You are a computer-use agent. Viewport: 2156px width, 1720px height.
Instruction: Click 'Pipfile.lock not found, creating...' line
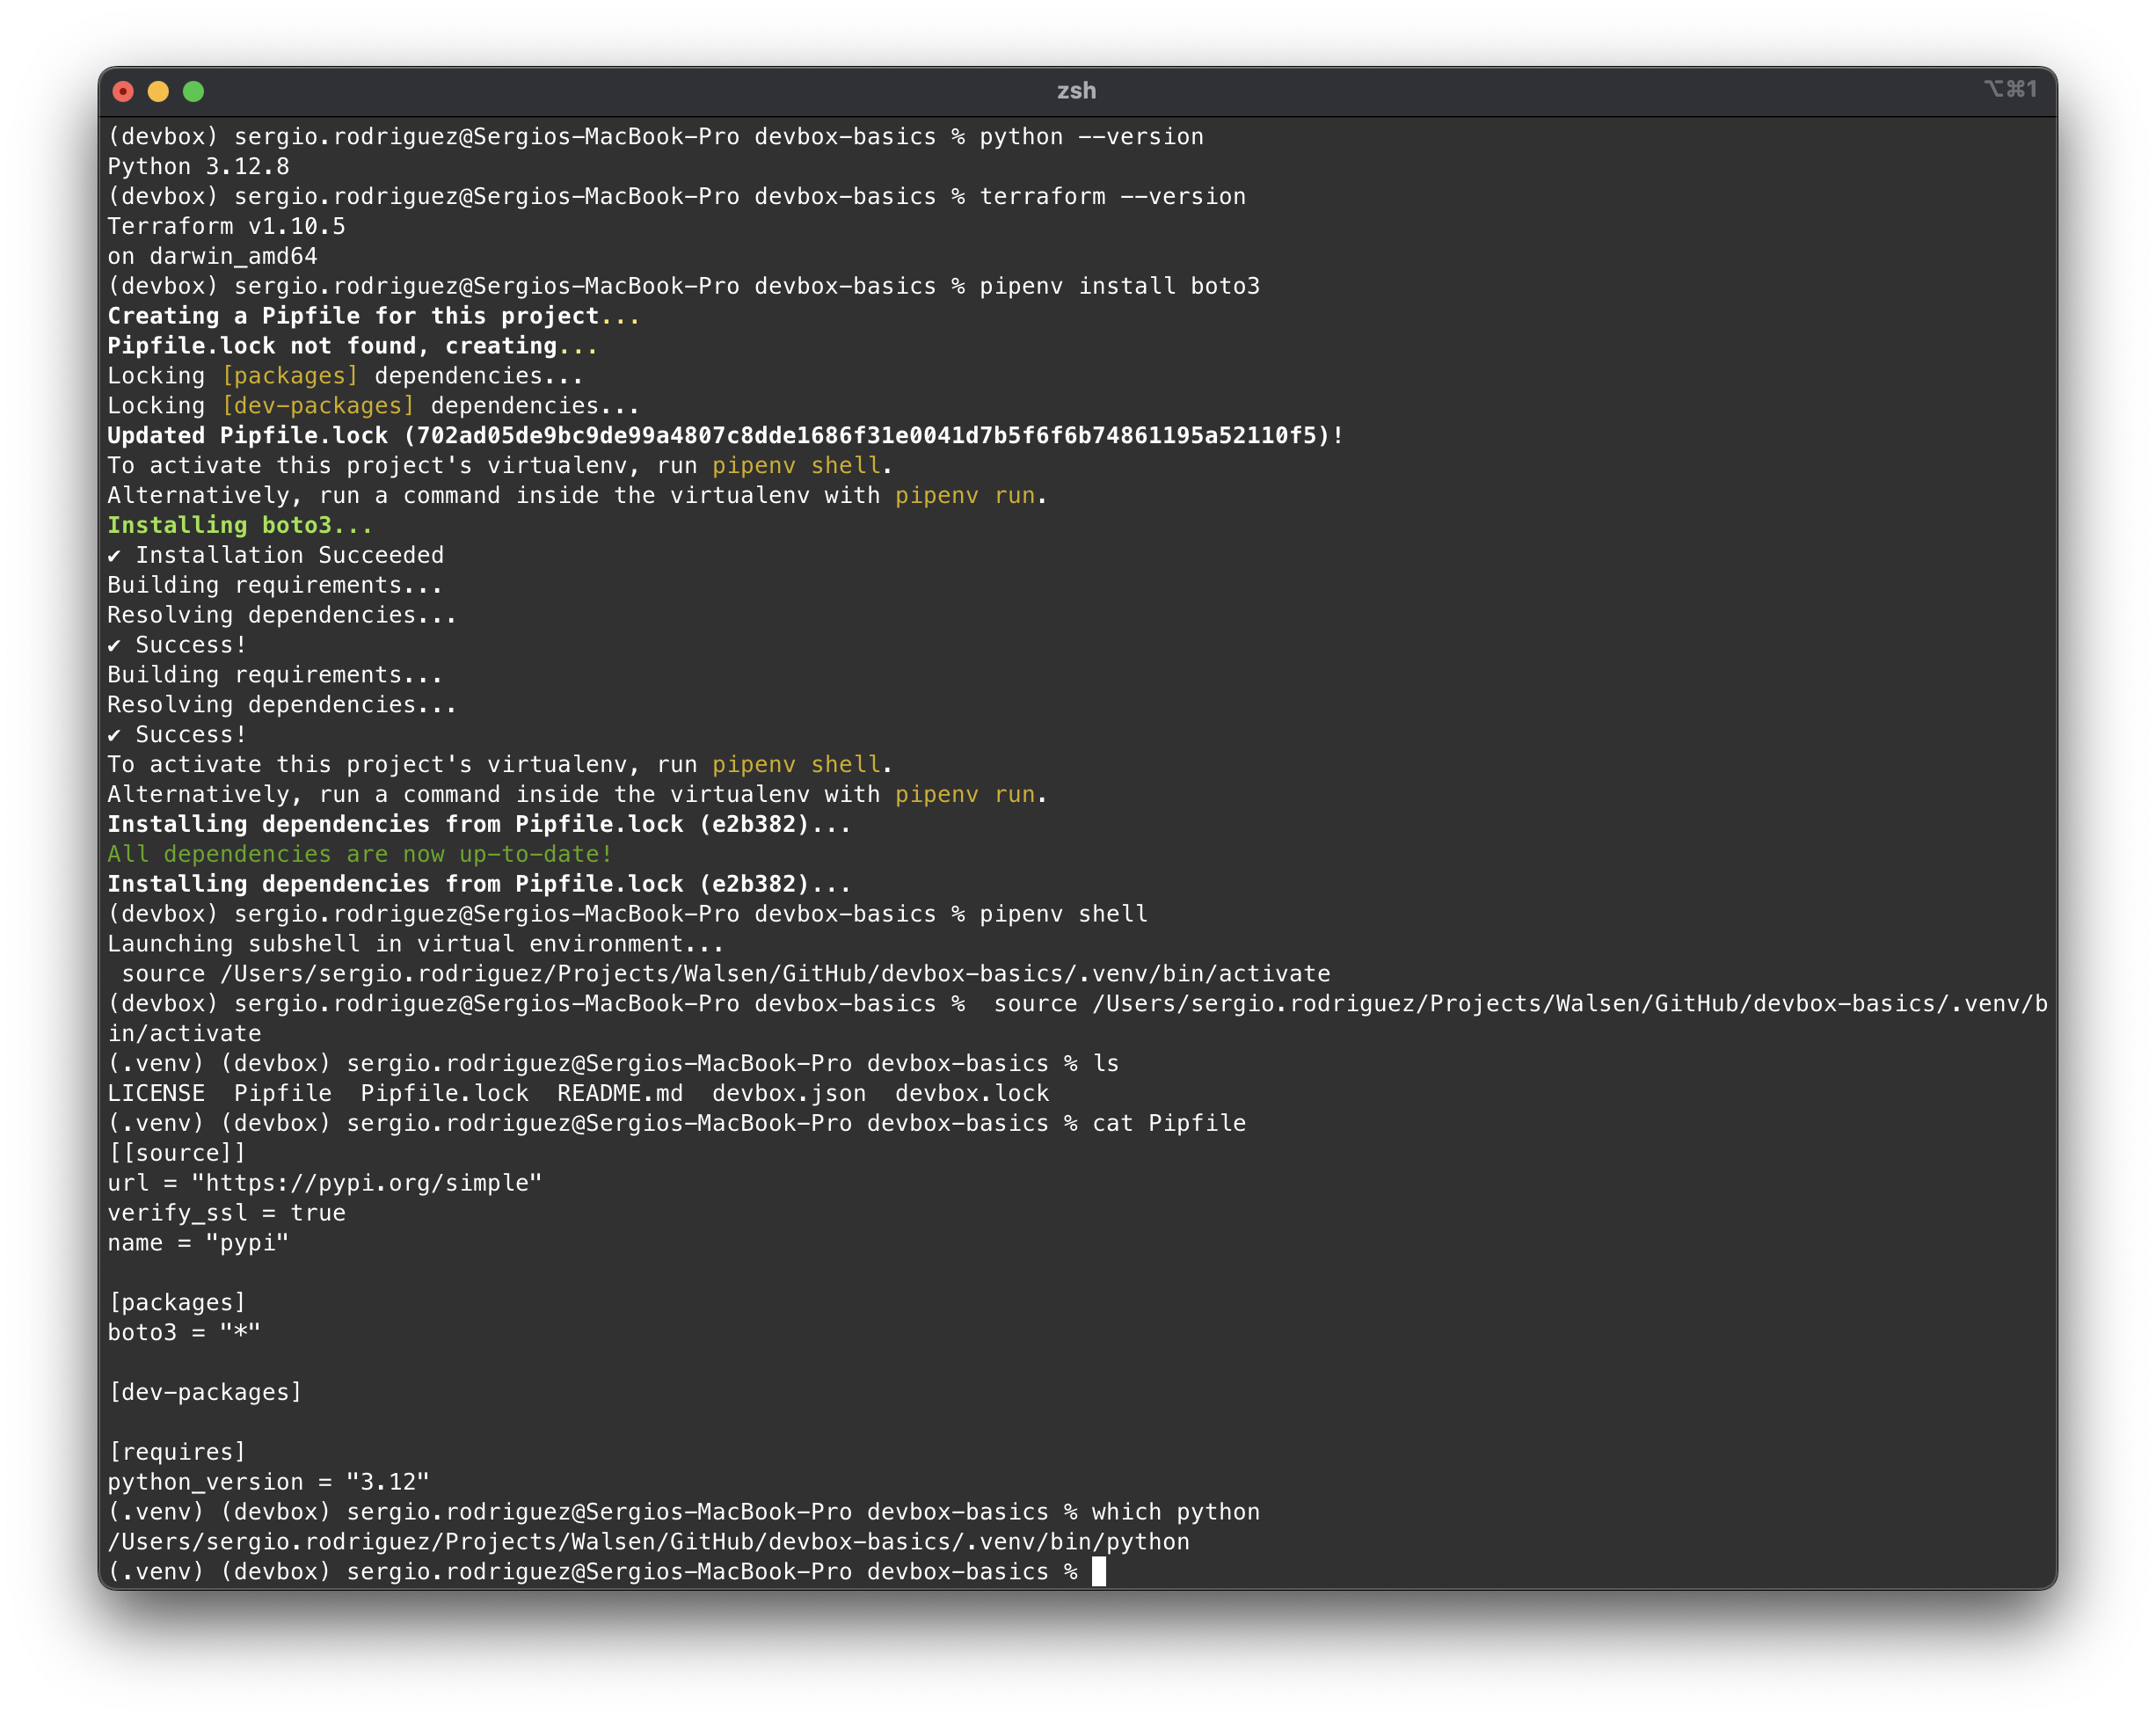tap(352, 346)
